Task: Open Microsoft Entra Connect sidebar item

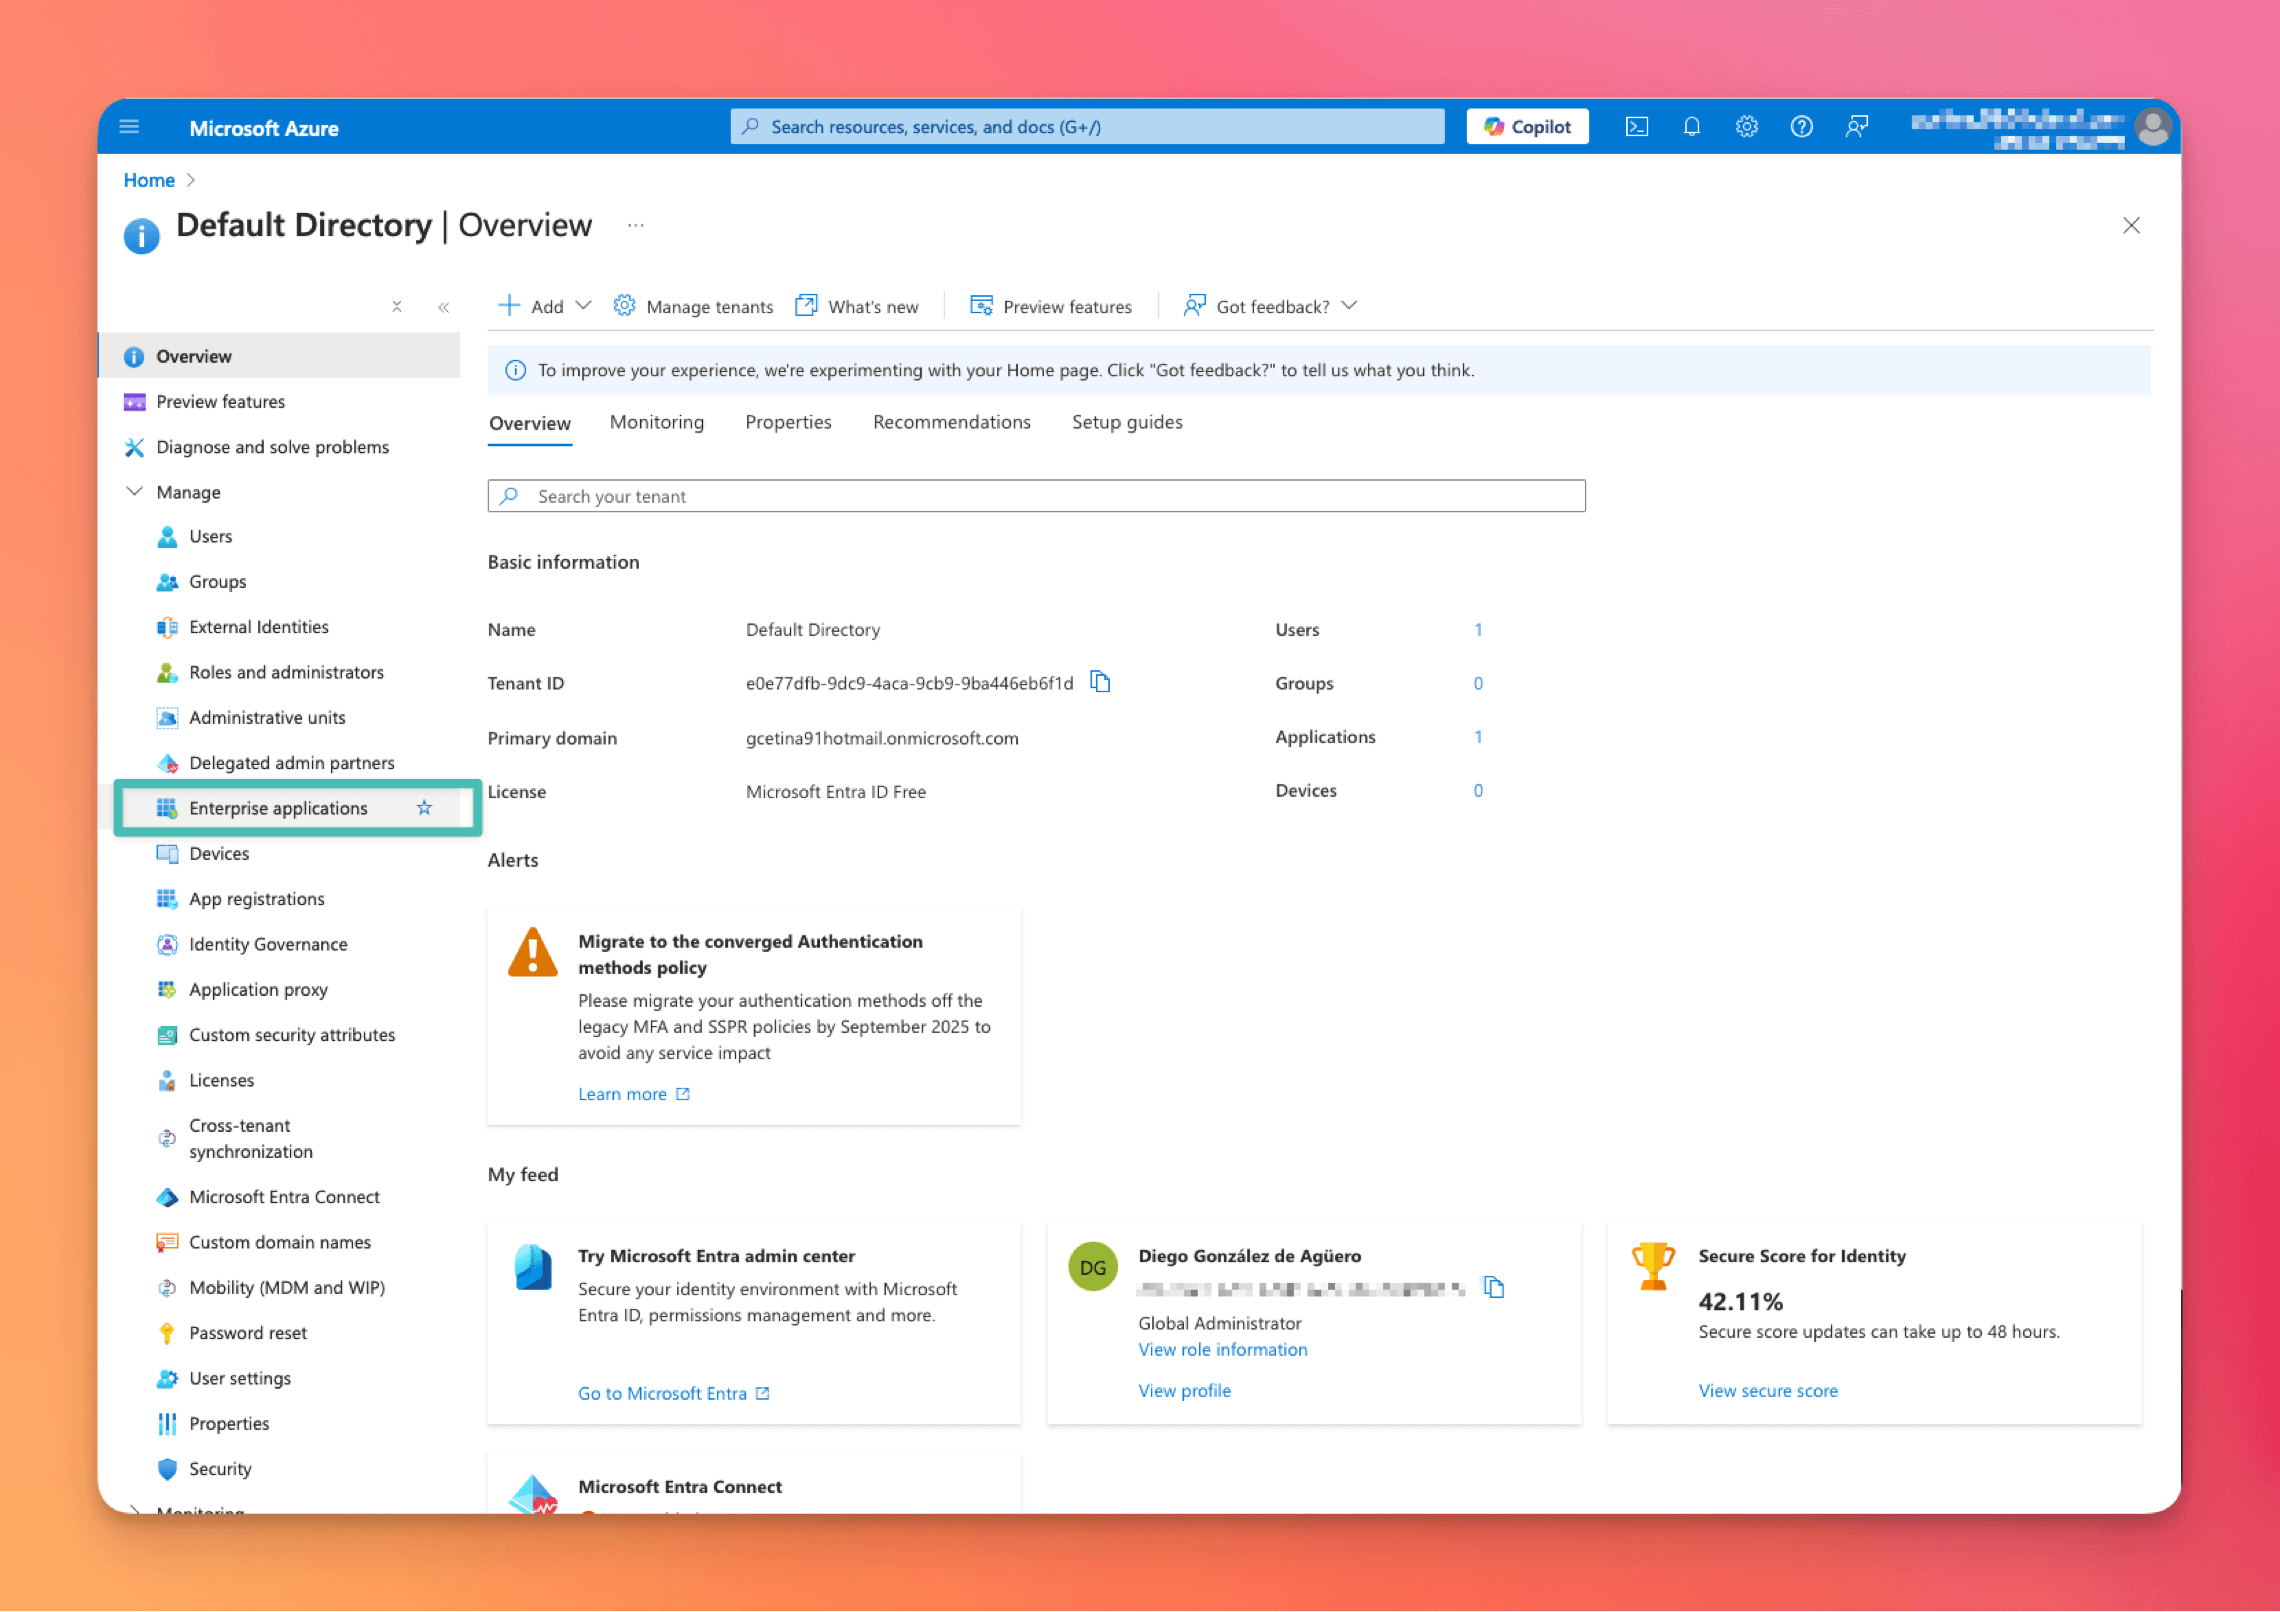Action: coord(284,1197)
